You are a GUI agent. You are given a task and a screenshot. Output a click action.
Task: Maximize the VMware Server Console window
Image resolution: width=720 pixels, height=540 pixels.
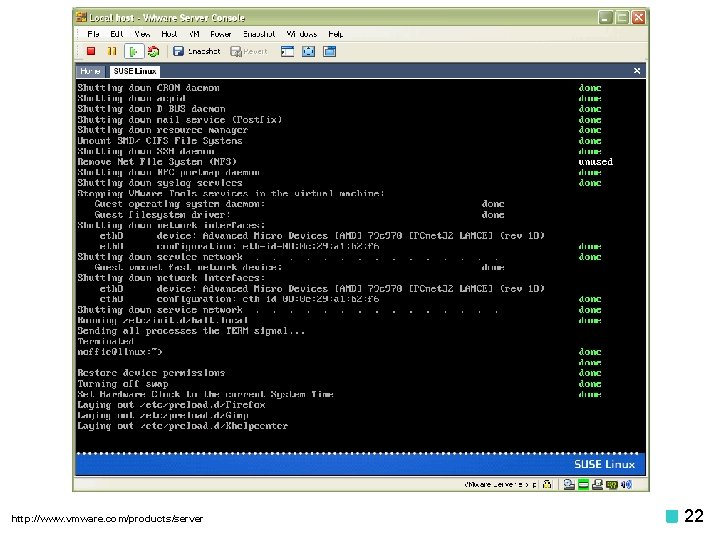[622, 18]
